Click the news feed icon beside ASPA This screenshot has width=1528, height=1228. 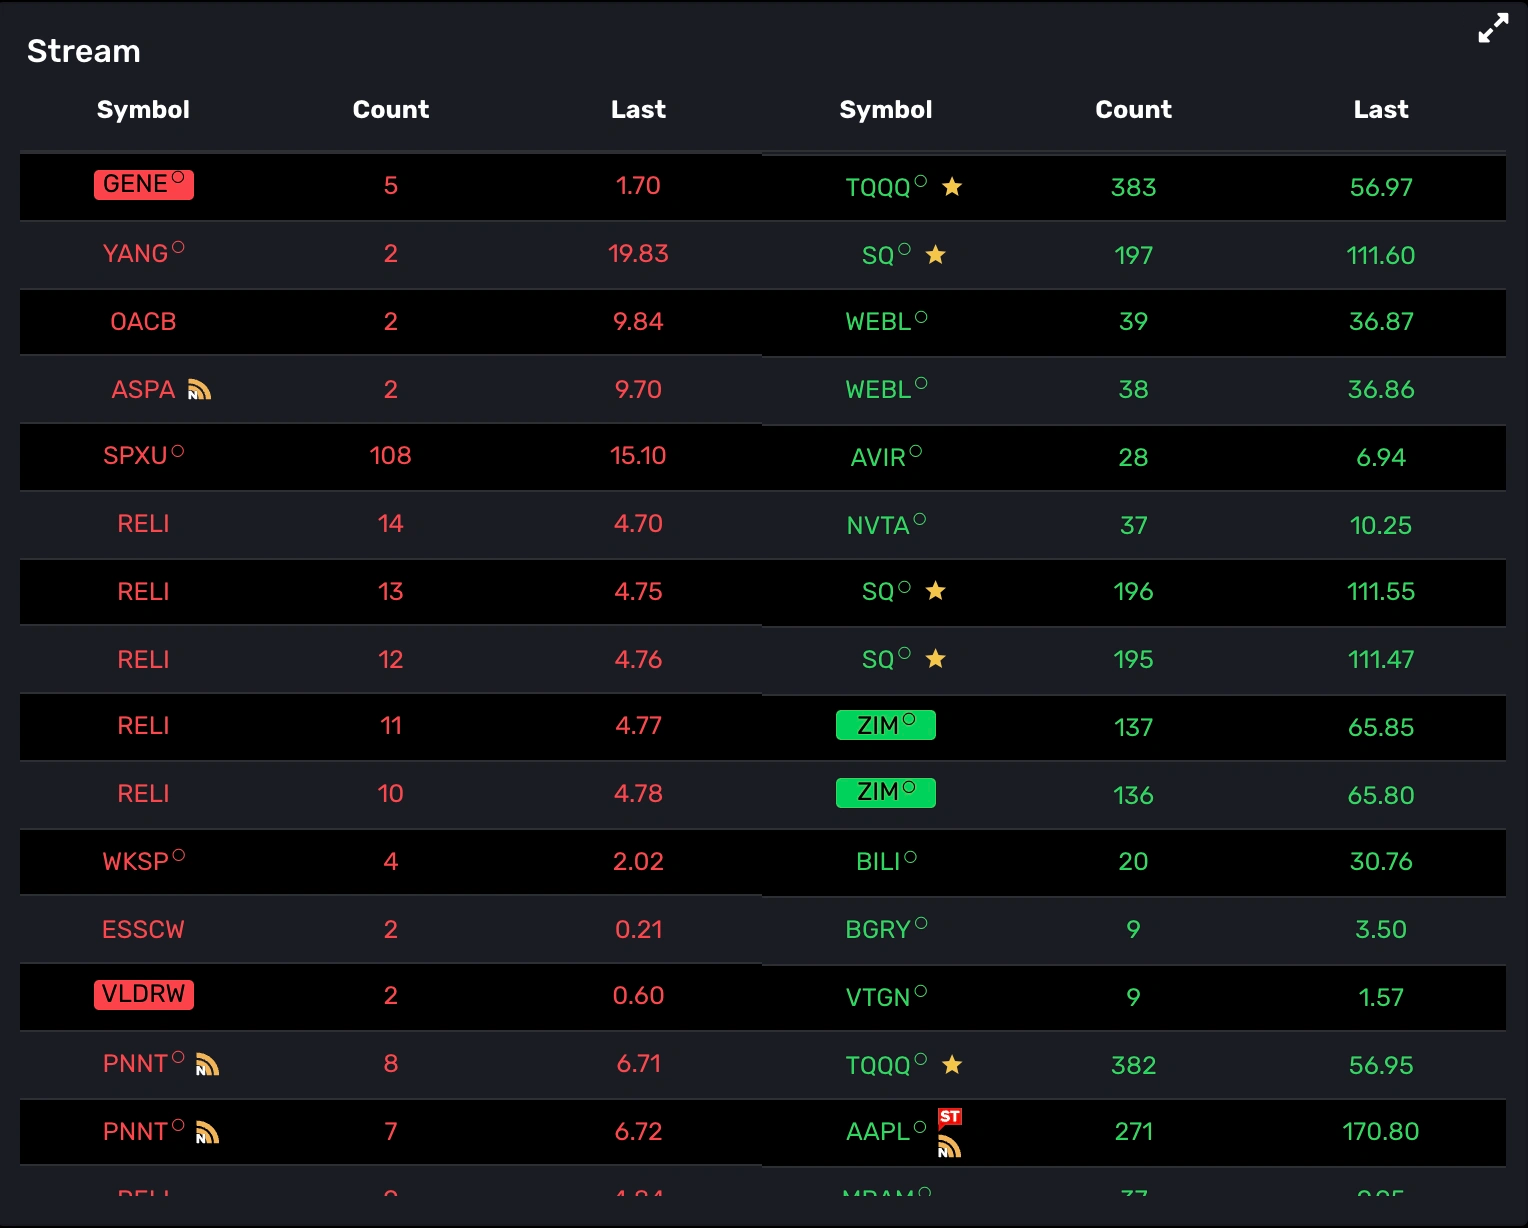pyautogui.click(x=200, y=390)
